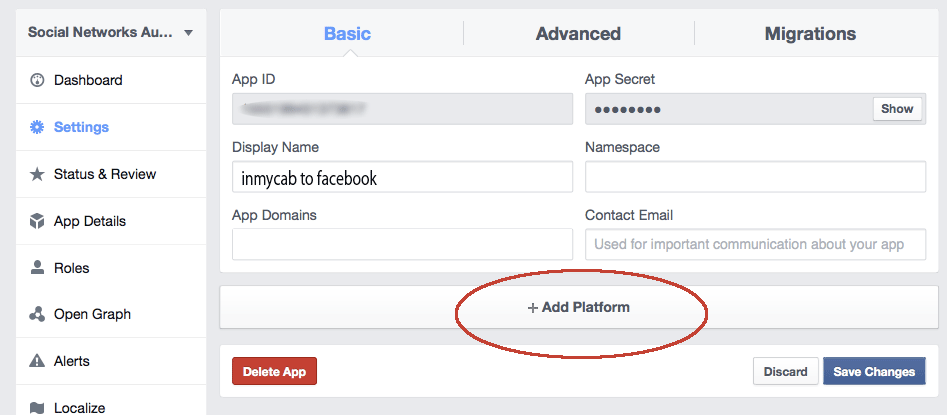This screenshot has height=415, width=947.
Task: Click the Dashboard gauge icon
Action: [37, 80]
